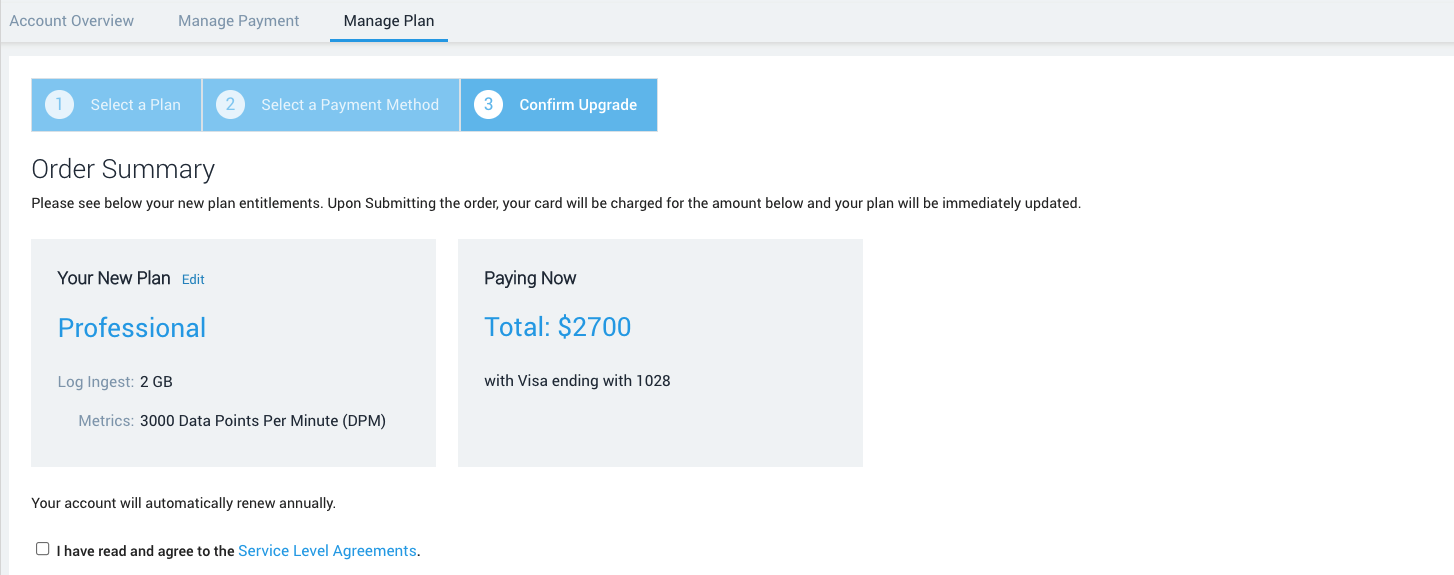Click the step 3 number circle
1454x575 pixels.
point(488,105)
